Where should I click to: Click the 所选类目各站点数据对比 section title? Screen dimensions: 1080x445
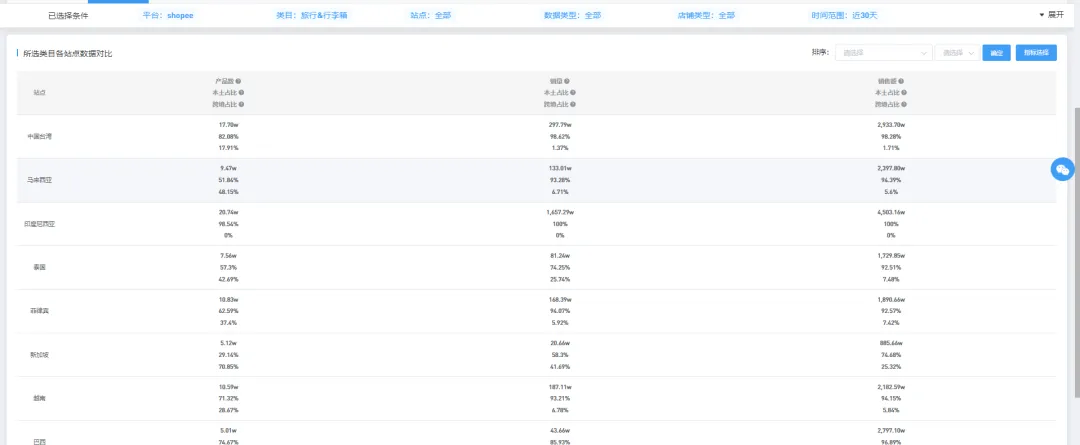[68, 53]
